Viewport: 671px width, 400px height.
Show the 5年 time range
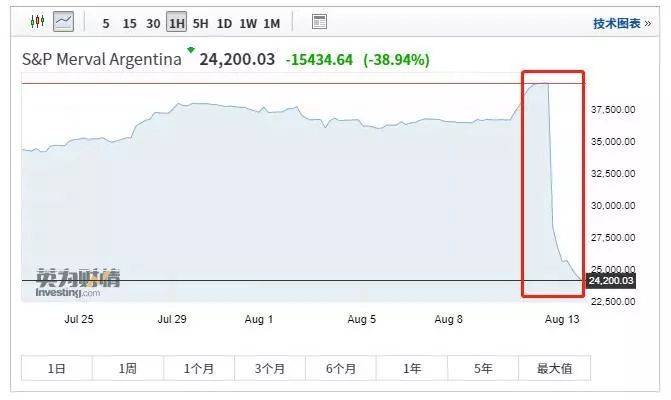click(x=484, y=368)
